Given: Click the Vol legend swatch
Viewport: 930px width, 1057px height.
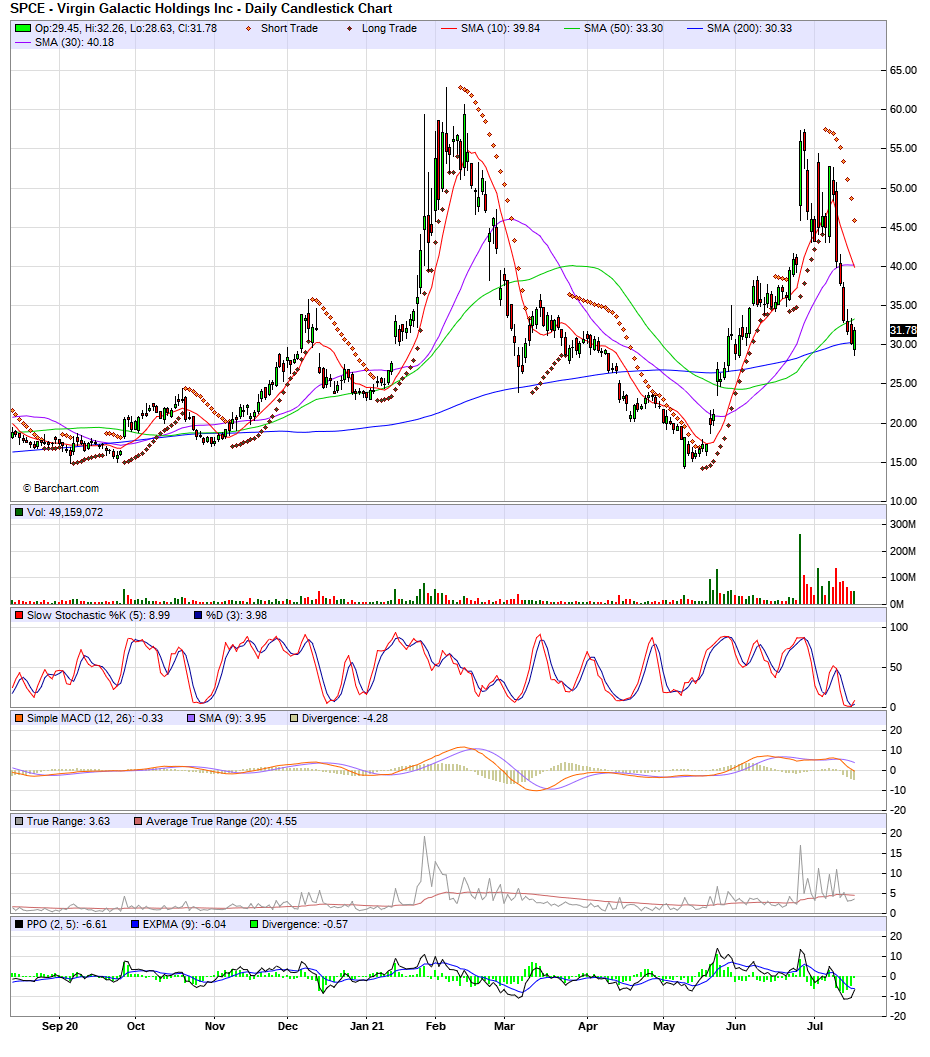Looking at the screenshot, I should [19, 512].
